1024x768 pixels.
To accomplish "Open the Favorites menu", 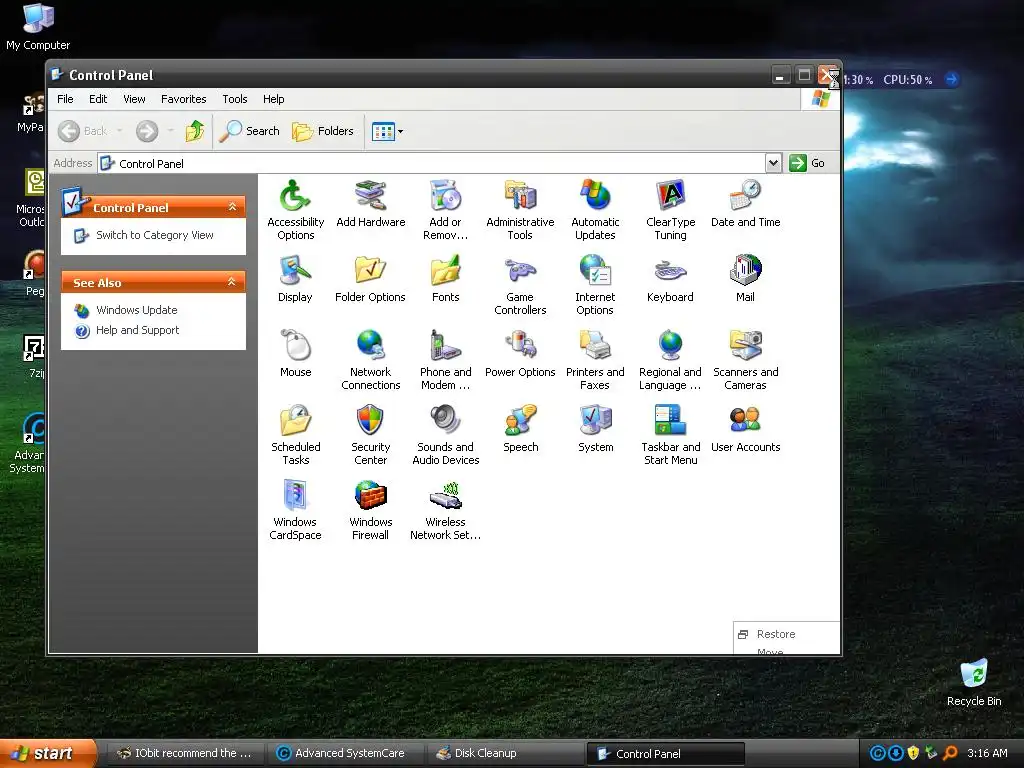I will [x=184, y=99].
